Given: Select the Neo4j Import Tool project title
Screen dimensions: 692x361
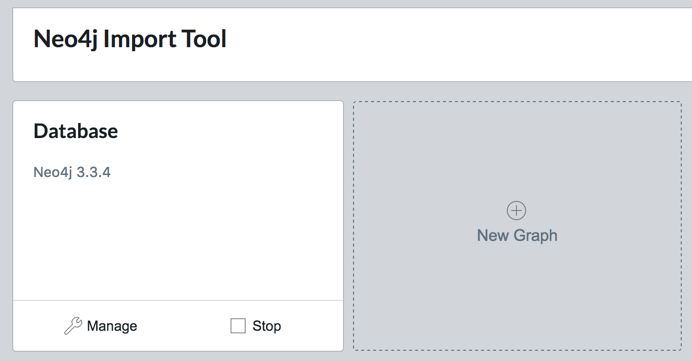Looking at the screenshot, I should pyautogui.click(x=130, y=39).
